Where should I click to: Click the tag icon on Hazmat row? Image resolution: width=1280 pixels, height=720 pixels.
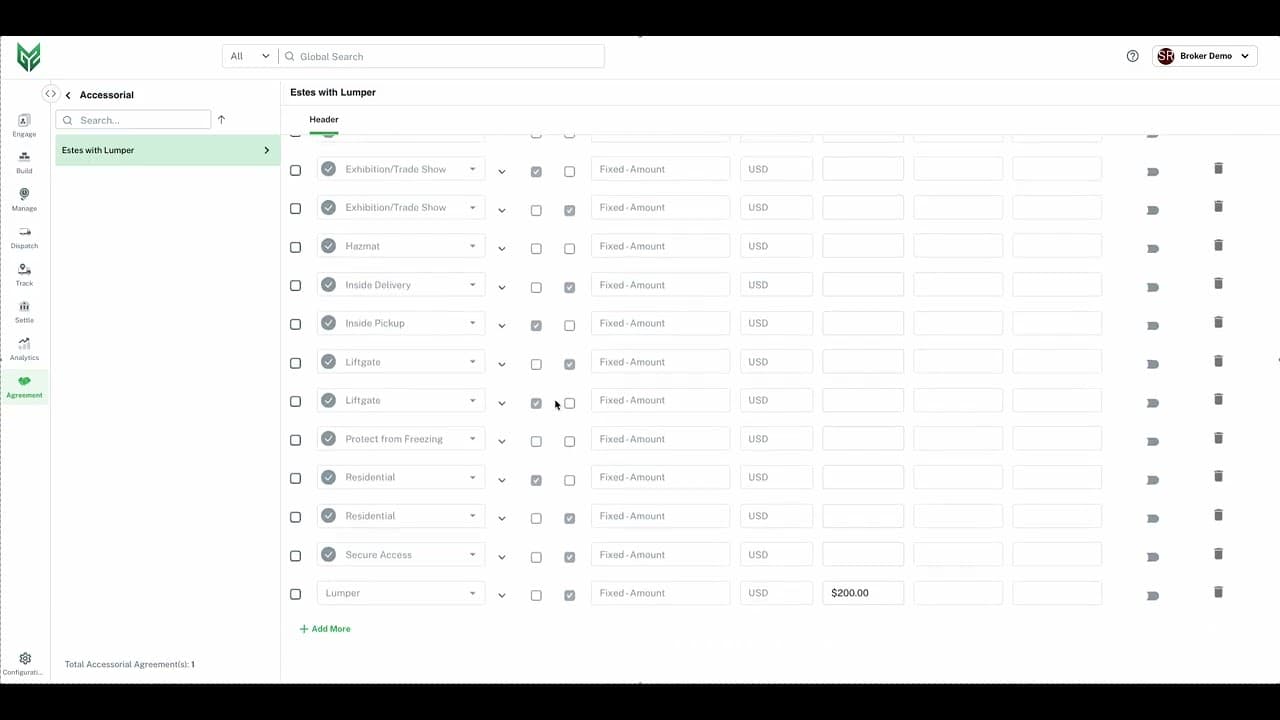[1152, 249]
